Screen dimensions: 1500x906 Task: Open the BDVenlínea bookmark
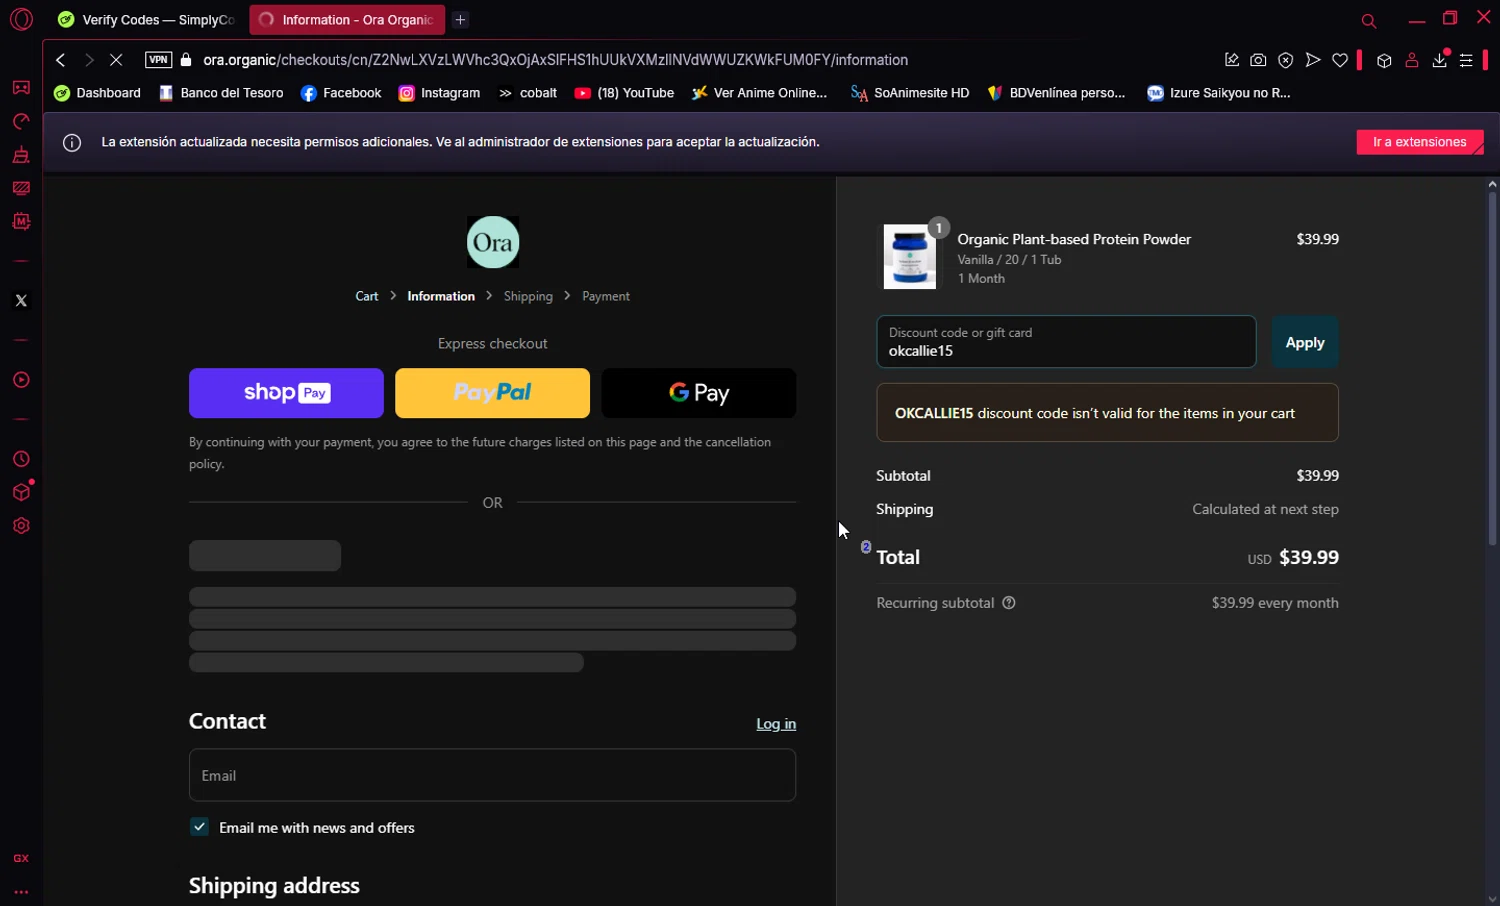tap(1056, 93)
